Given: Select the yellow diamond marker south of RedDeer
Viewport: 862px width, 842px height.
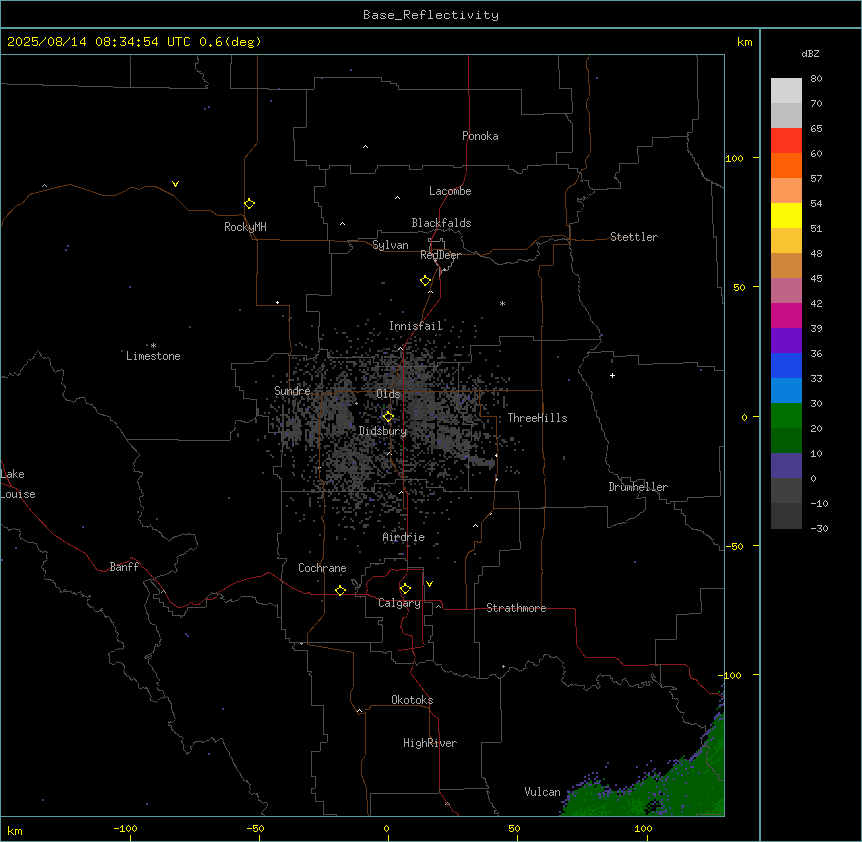Looking at the screenshot, I should coord(425,280).
